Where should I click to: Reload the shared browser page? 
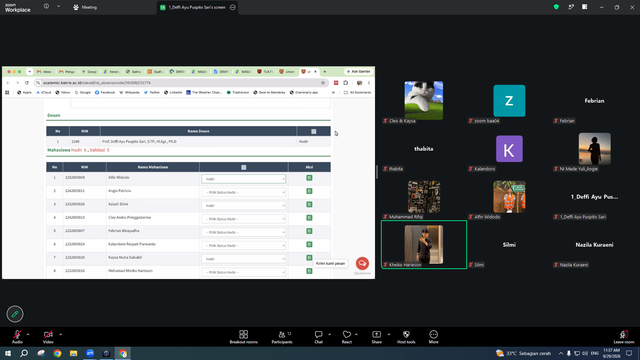point(27,82)
